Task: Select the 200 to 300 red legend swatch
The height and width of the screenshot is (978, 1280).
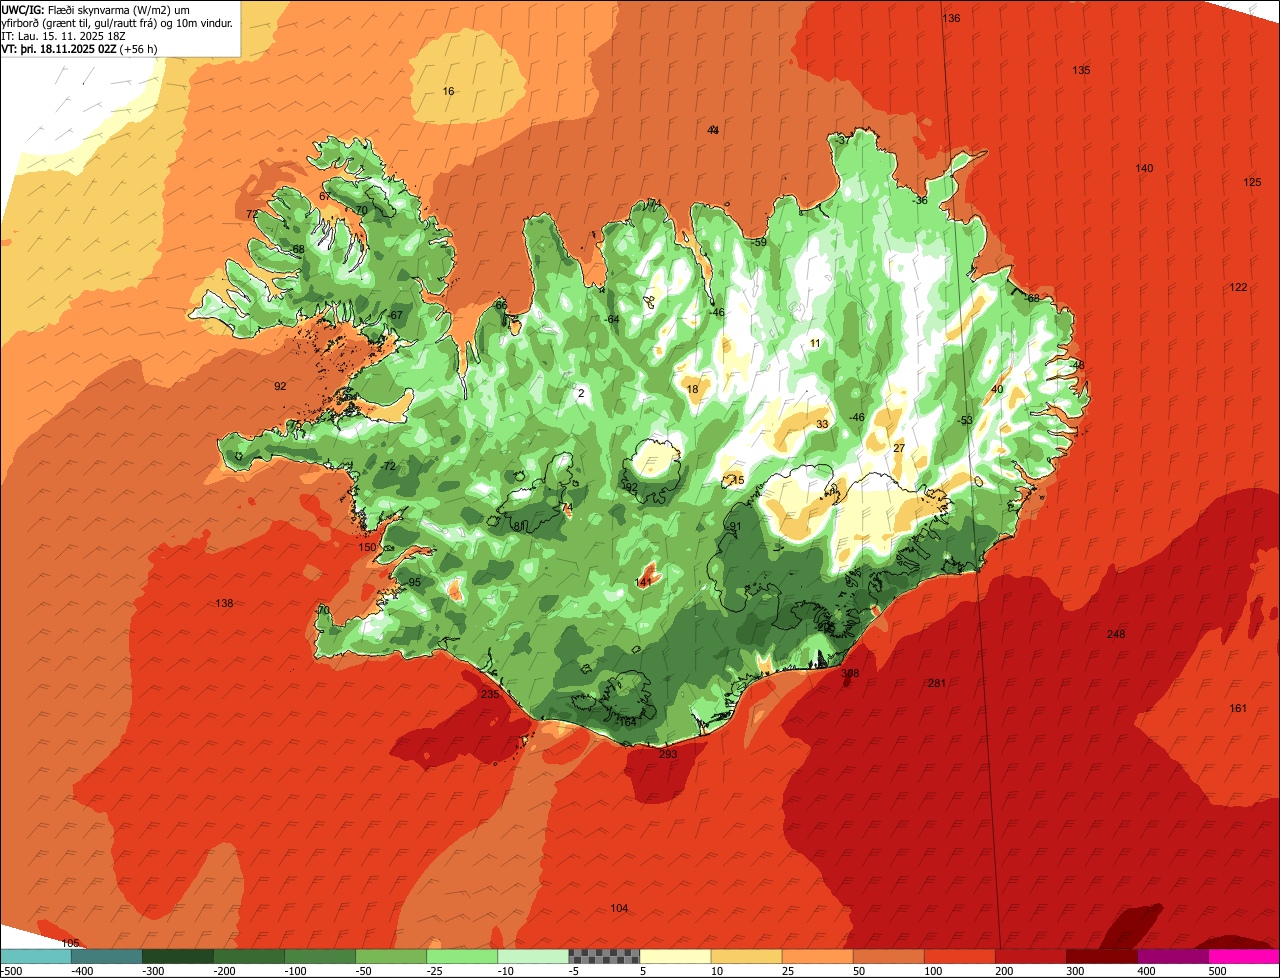Action: (1030, 956)
